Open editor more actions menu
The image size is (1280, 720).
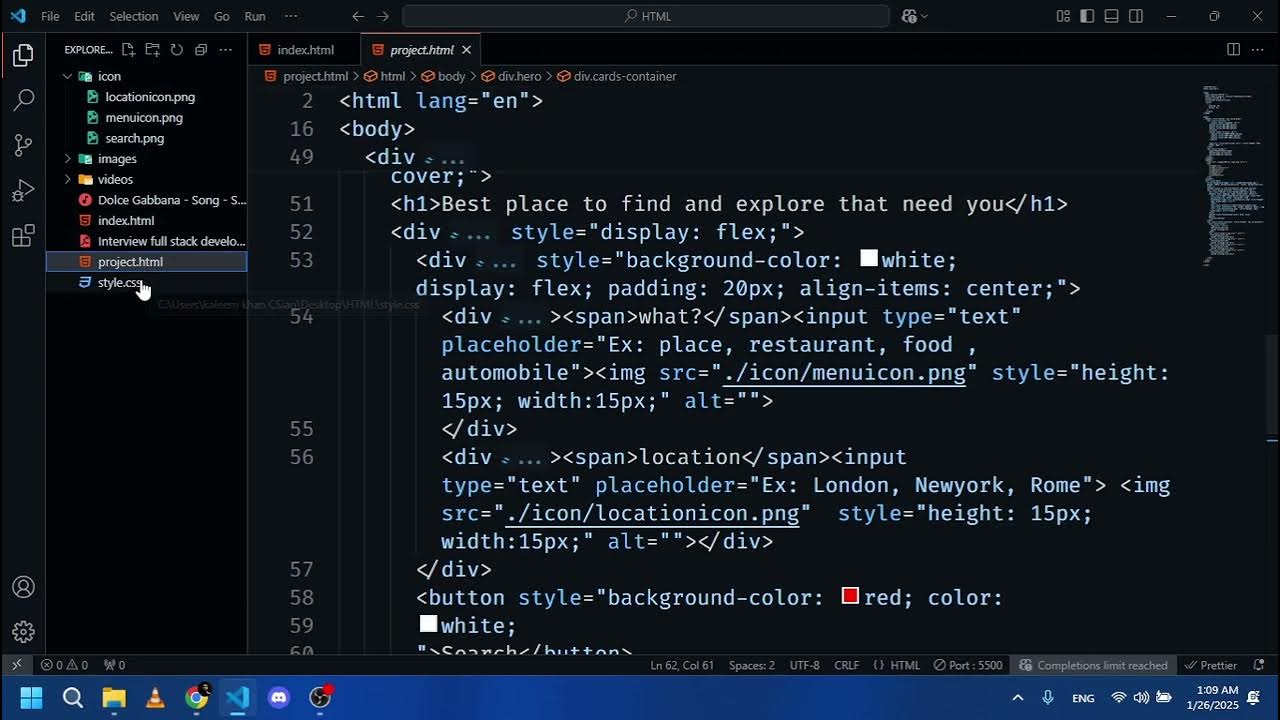[1258, 49]
